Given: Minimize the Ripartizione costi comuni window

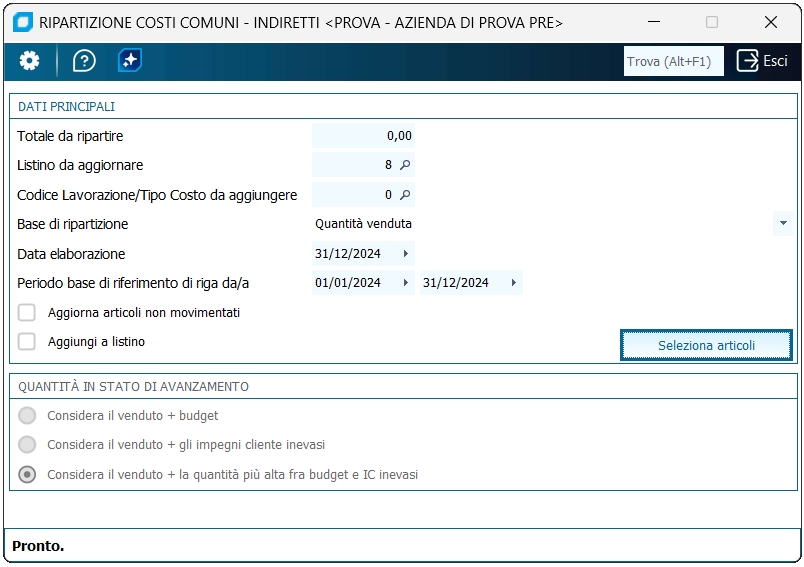Looking at the screenshot, I should click(654, 22).
